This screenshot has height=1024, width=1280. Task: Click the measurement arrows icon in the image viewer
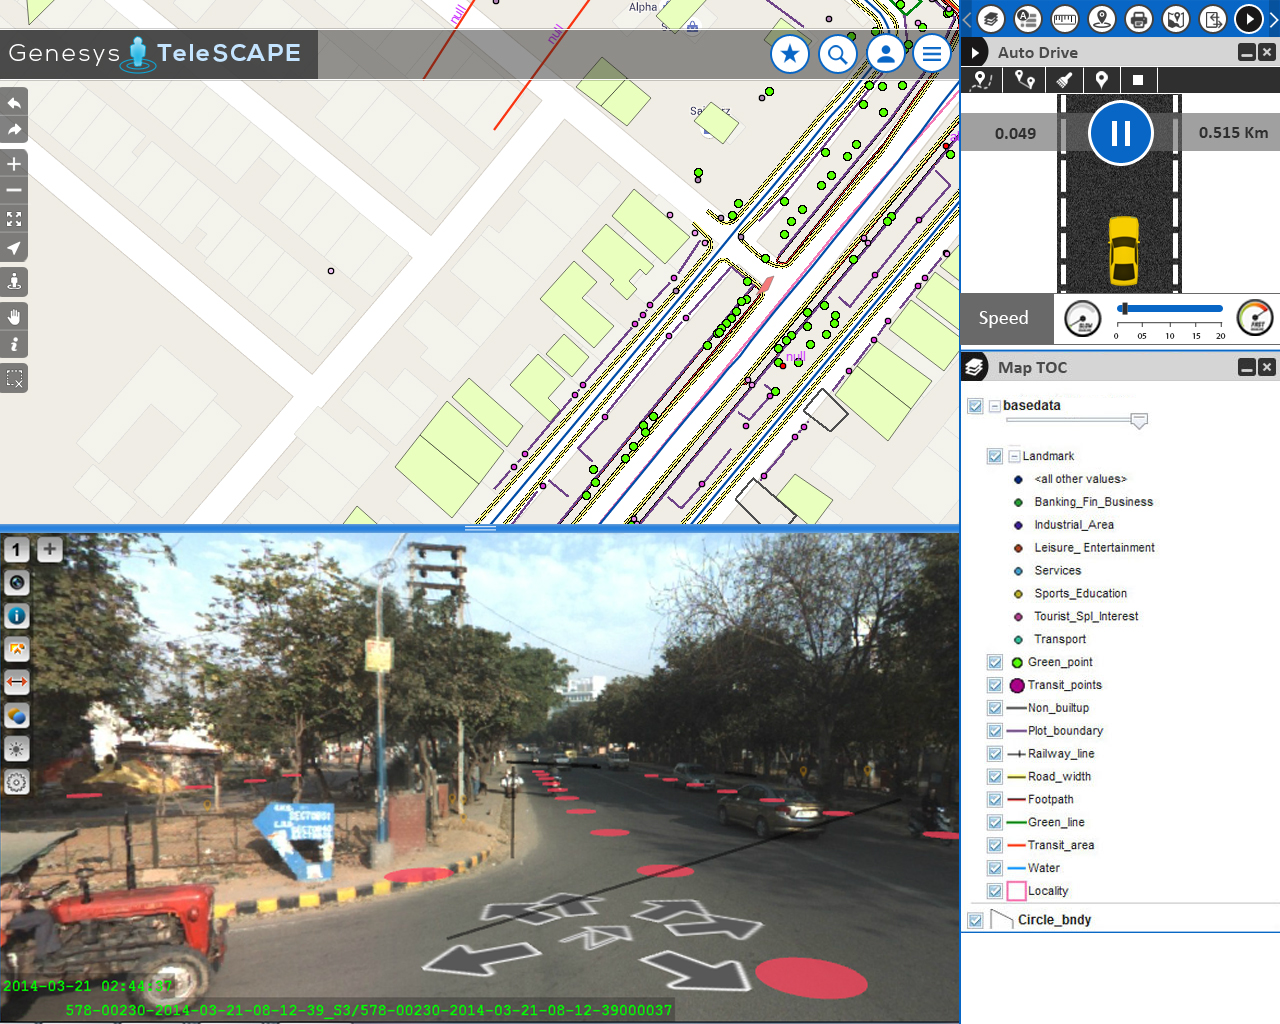coord(17,682)
